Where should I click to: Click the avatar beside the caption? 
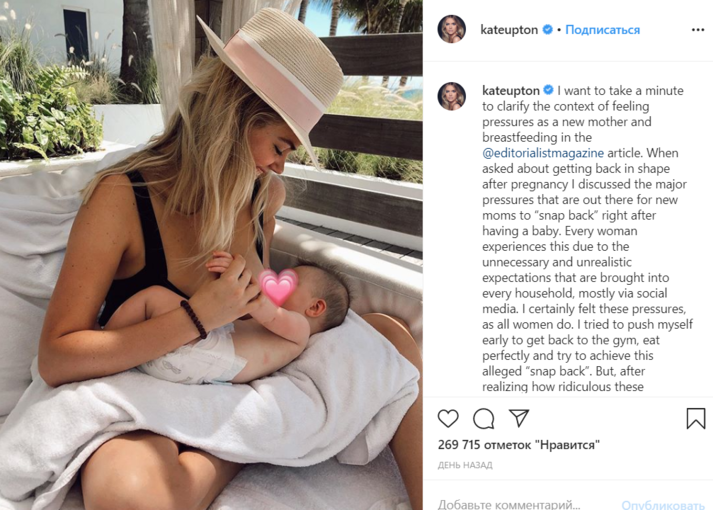coord(452,96)
